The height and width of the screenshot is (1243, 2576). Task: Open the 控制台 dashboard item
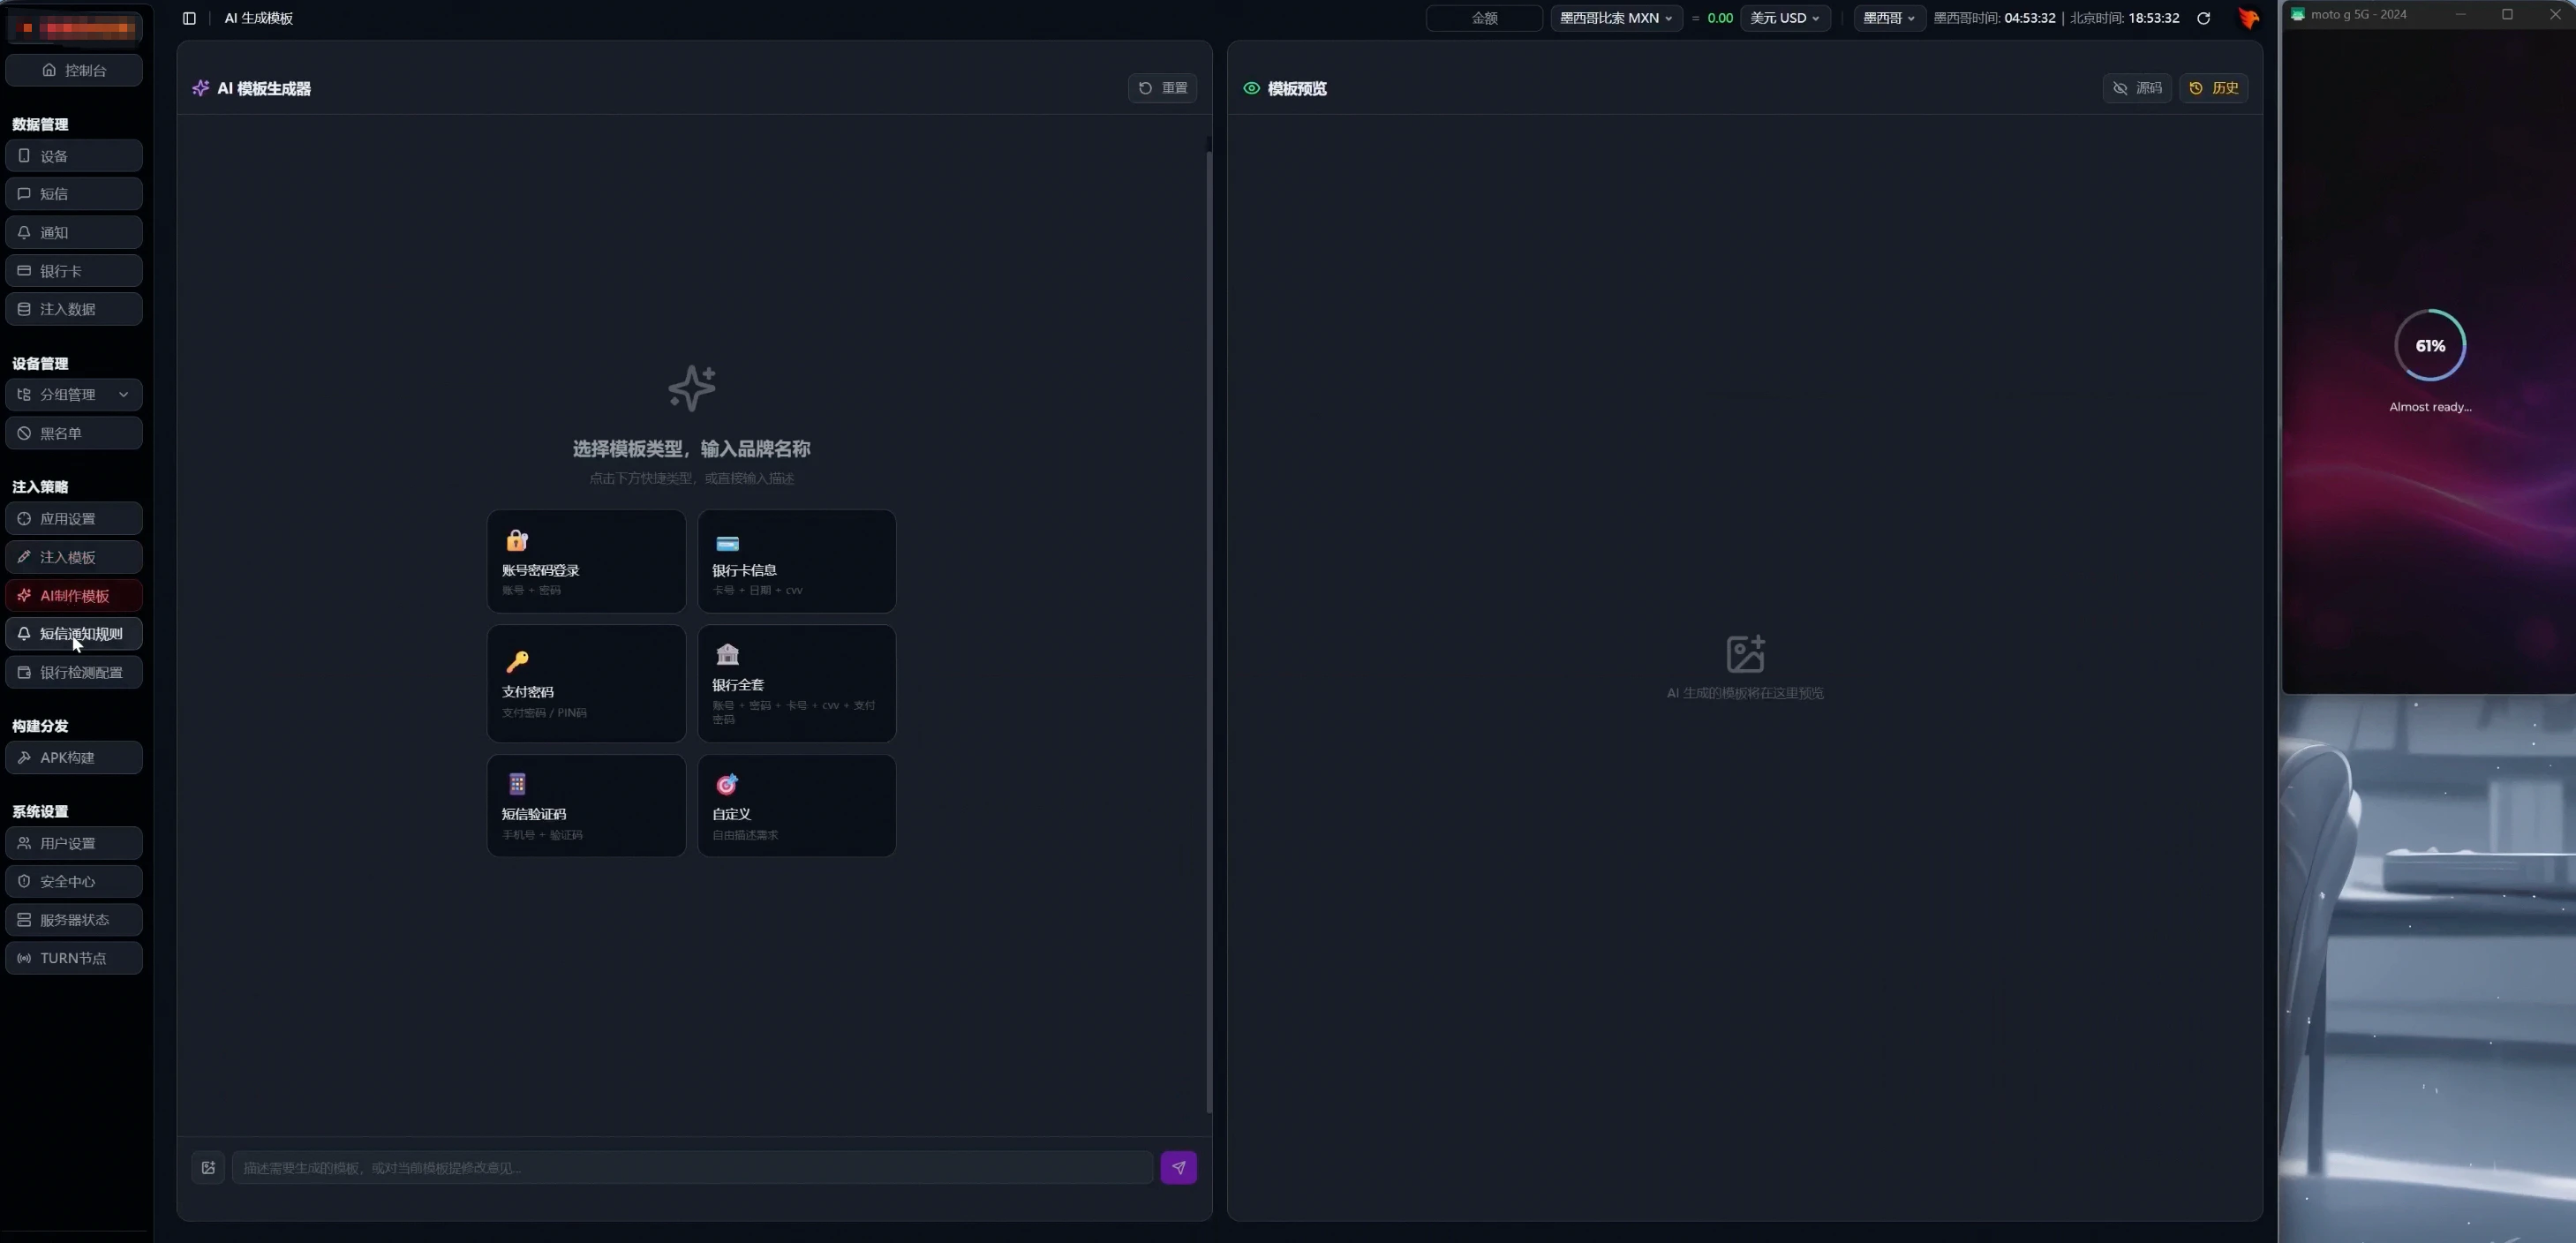74,70
